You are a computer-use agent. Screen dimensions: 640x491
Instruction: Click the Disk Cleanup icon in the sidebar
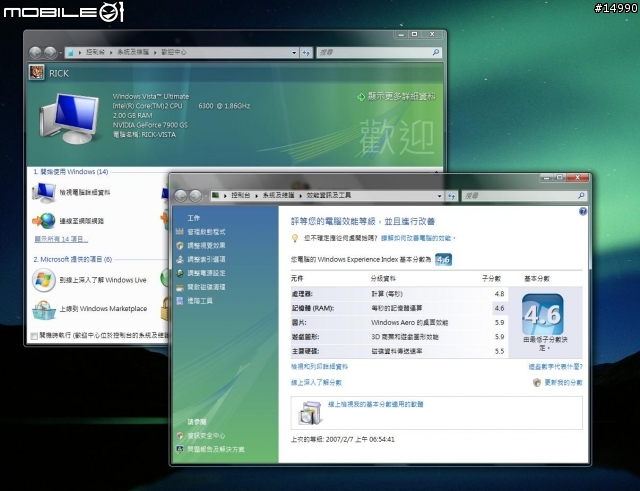(x=180, y=287)
